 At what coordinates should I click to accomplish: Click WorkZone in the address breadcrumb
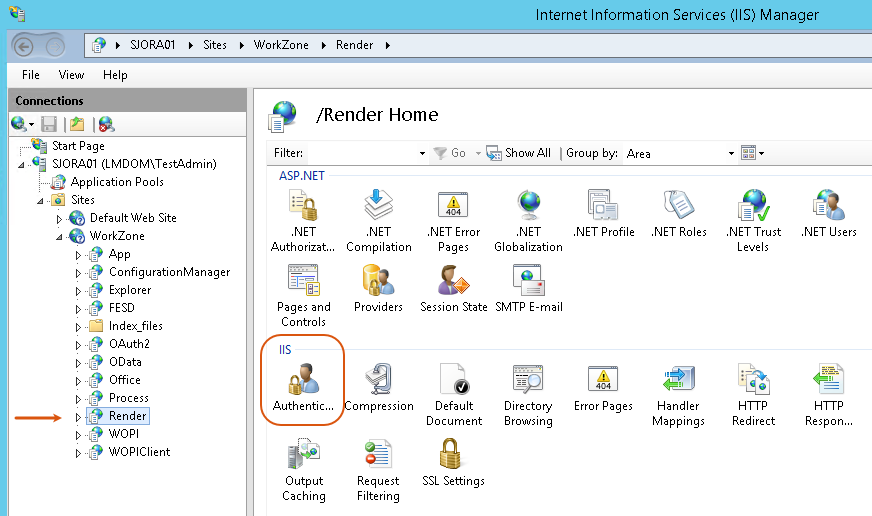coord(281,45)
